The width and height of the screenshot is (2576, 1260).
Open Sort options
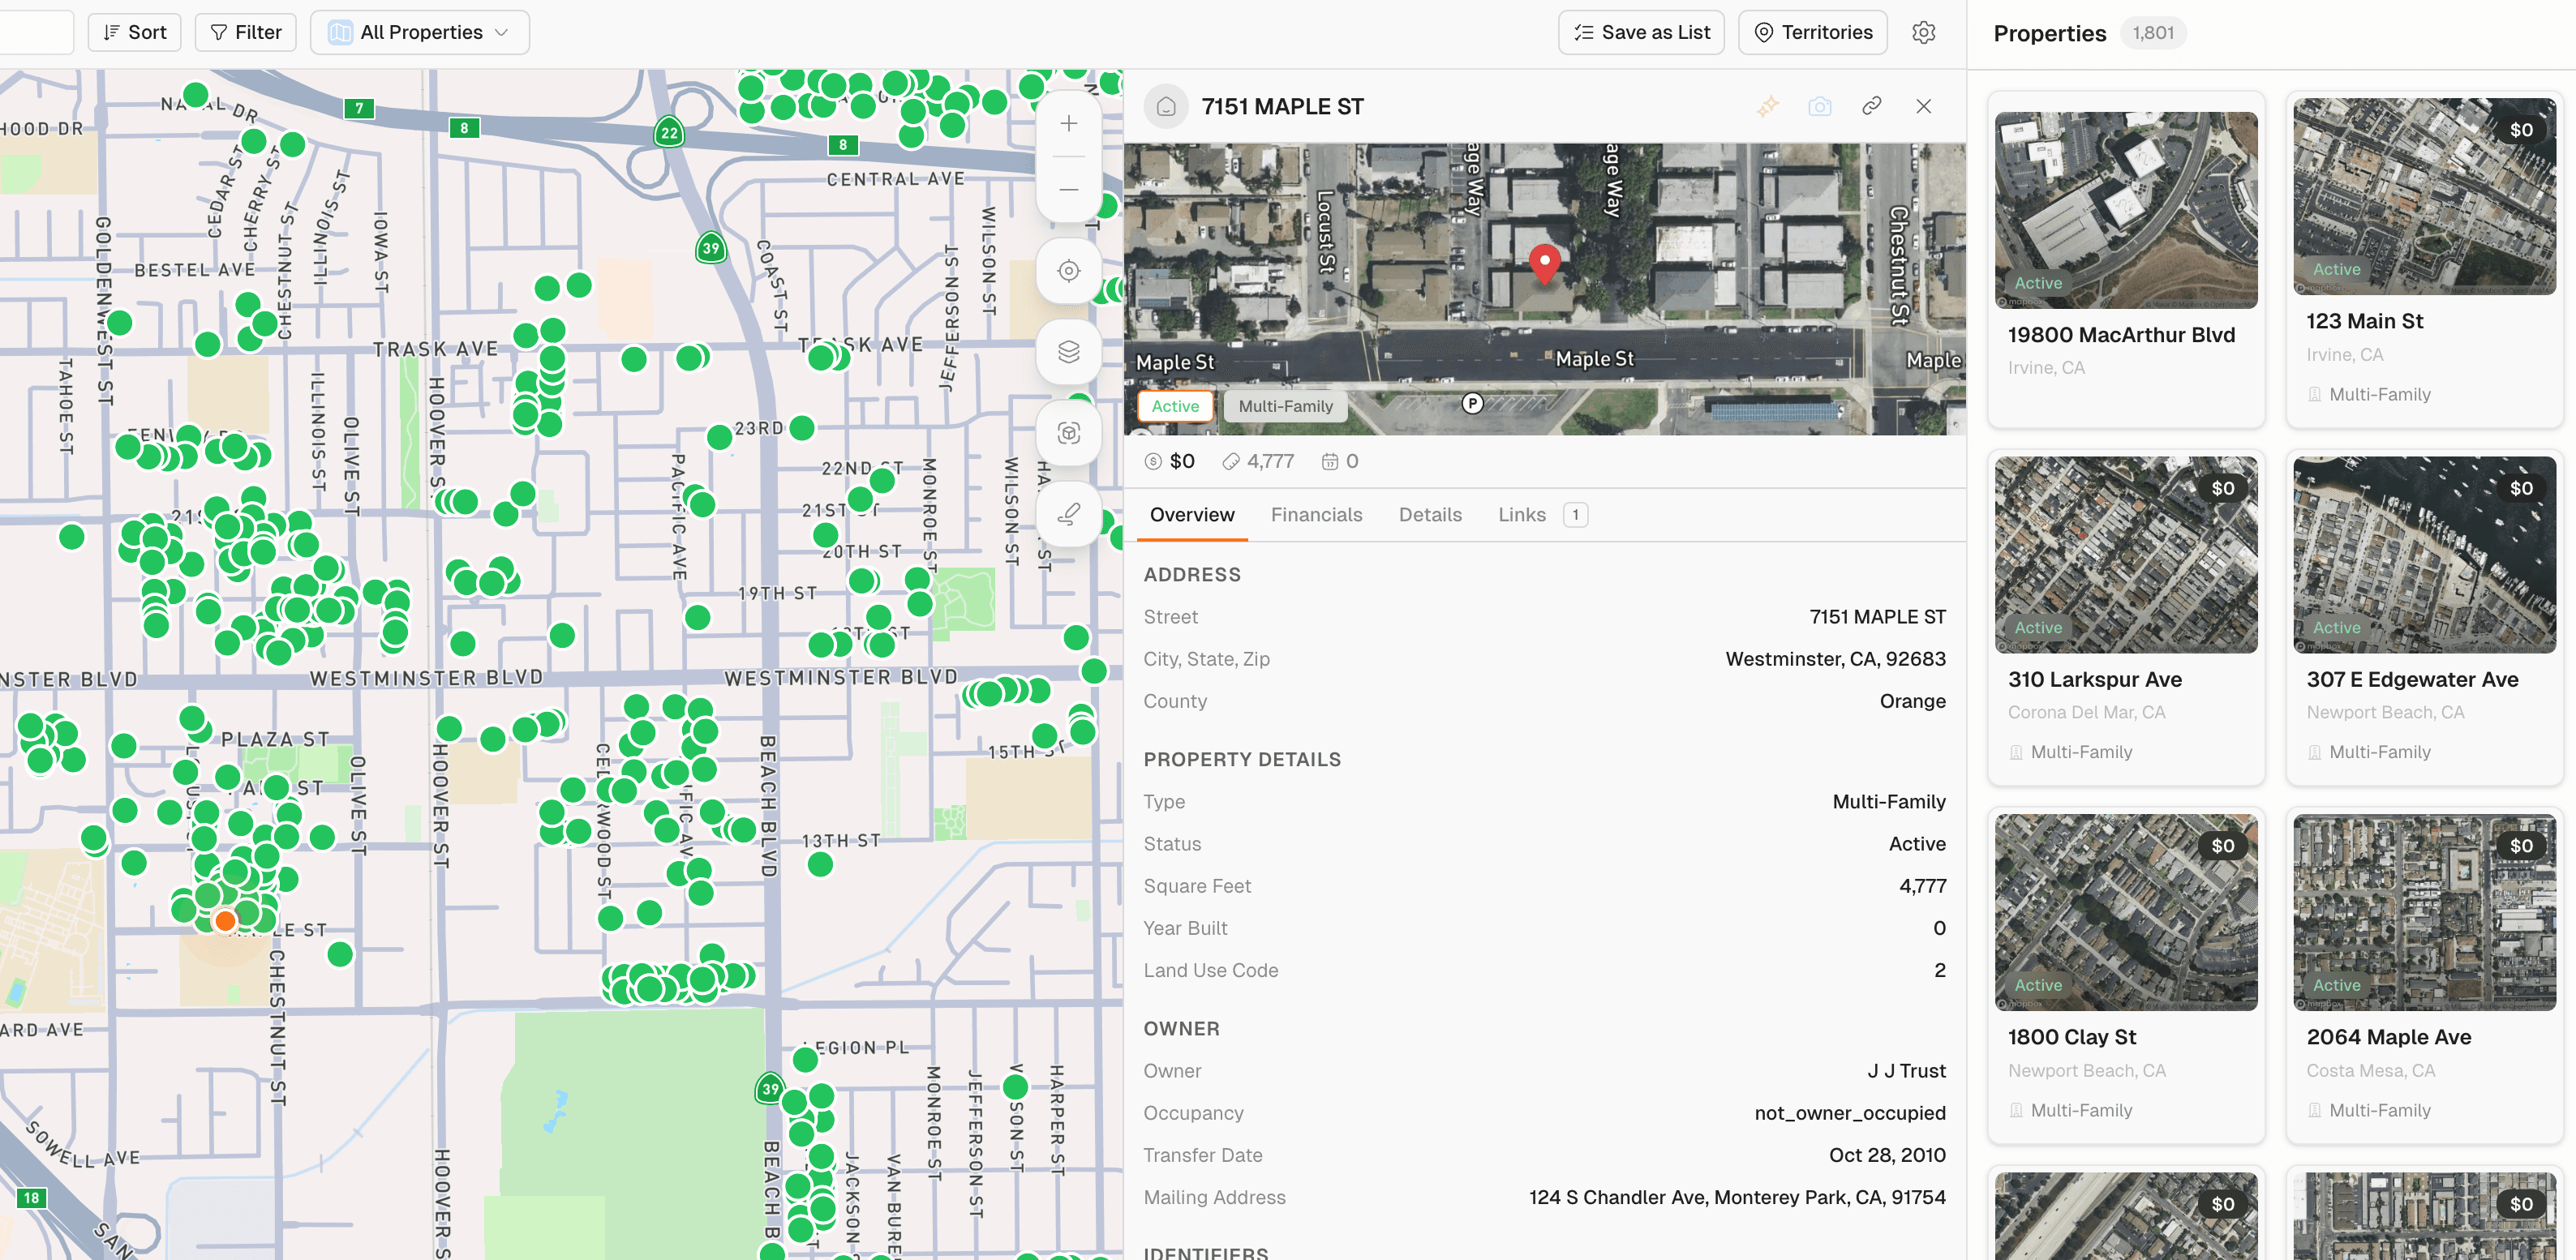134,32
